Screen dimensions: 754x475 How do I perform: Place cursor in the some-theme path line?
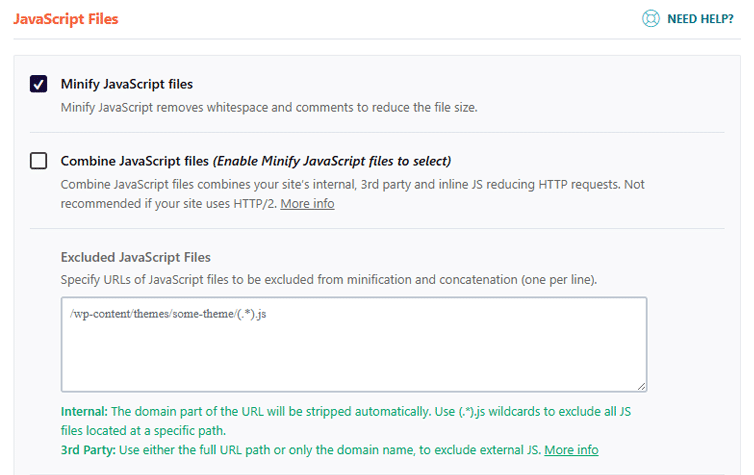point(168,314)
